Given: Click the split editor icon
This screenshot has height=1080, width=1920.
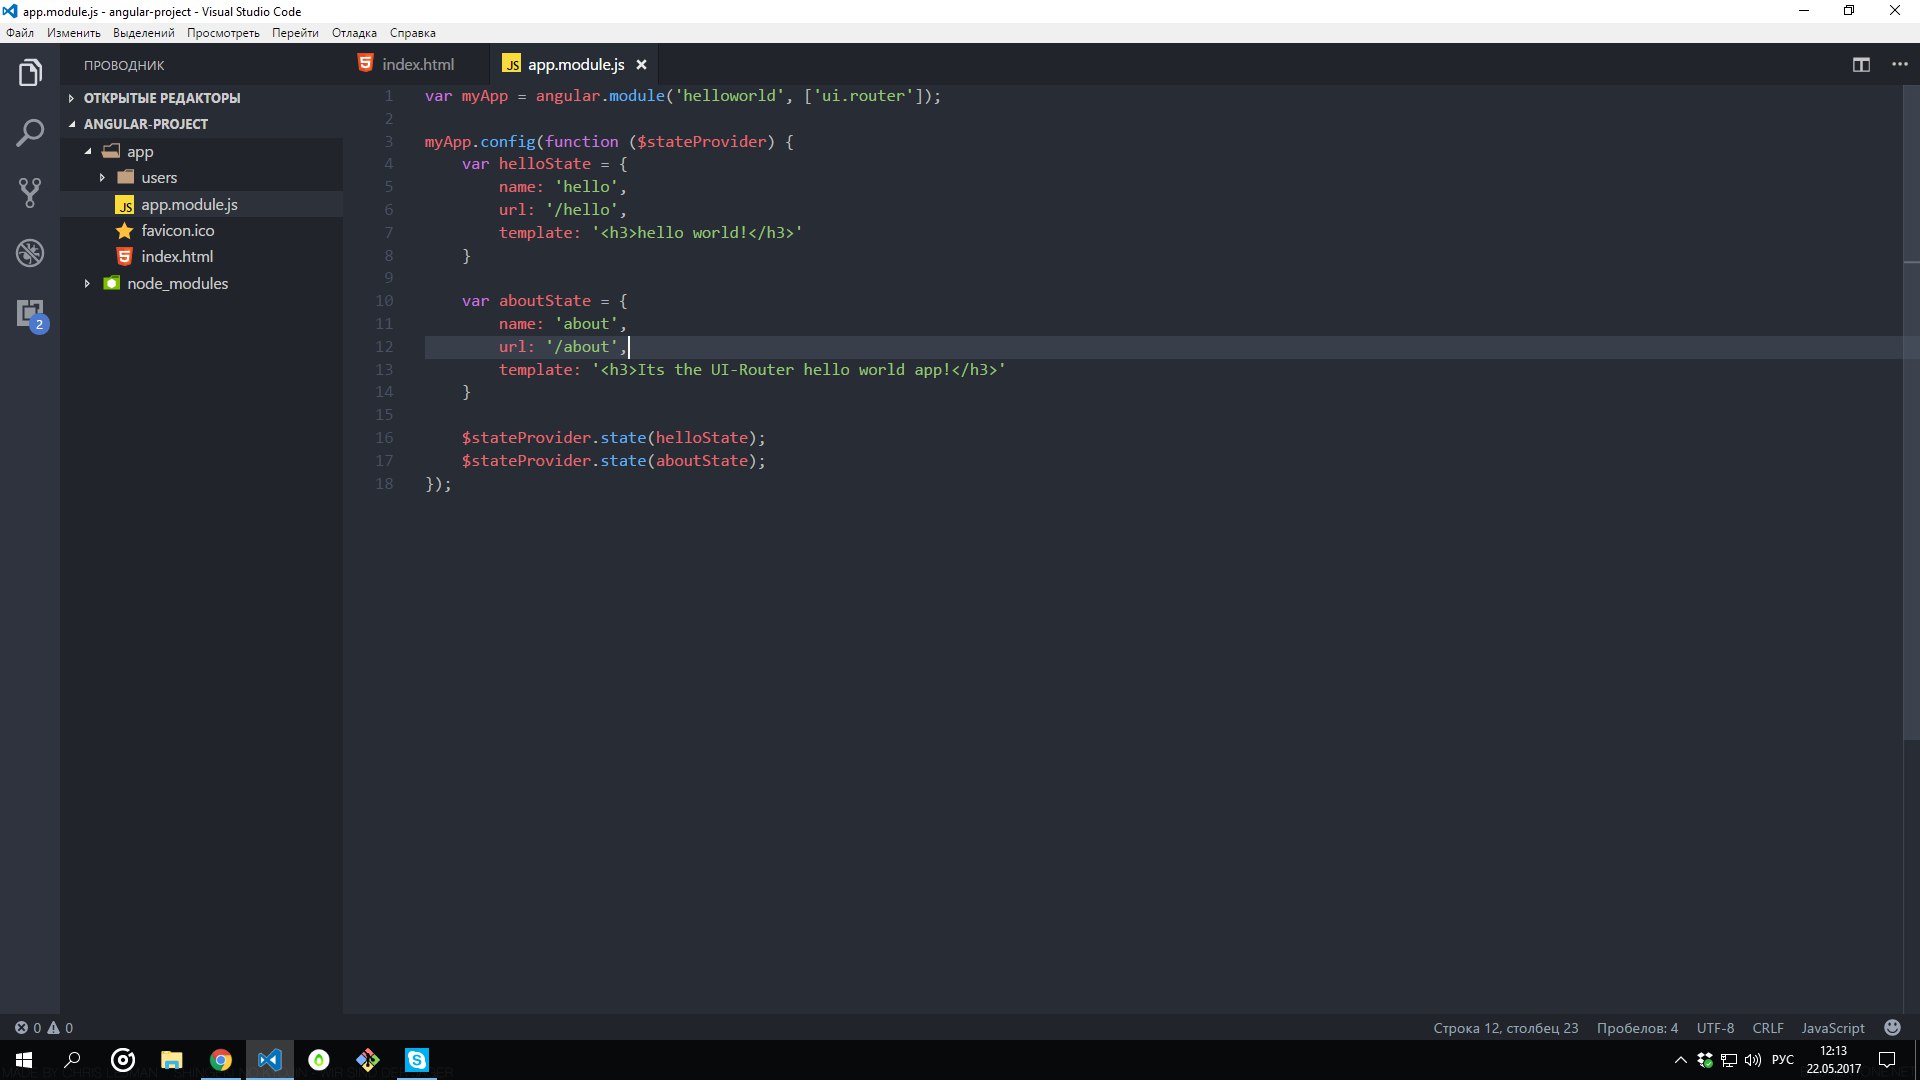Looking at the screenshot, I should (1861, 65).
